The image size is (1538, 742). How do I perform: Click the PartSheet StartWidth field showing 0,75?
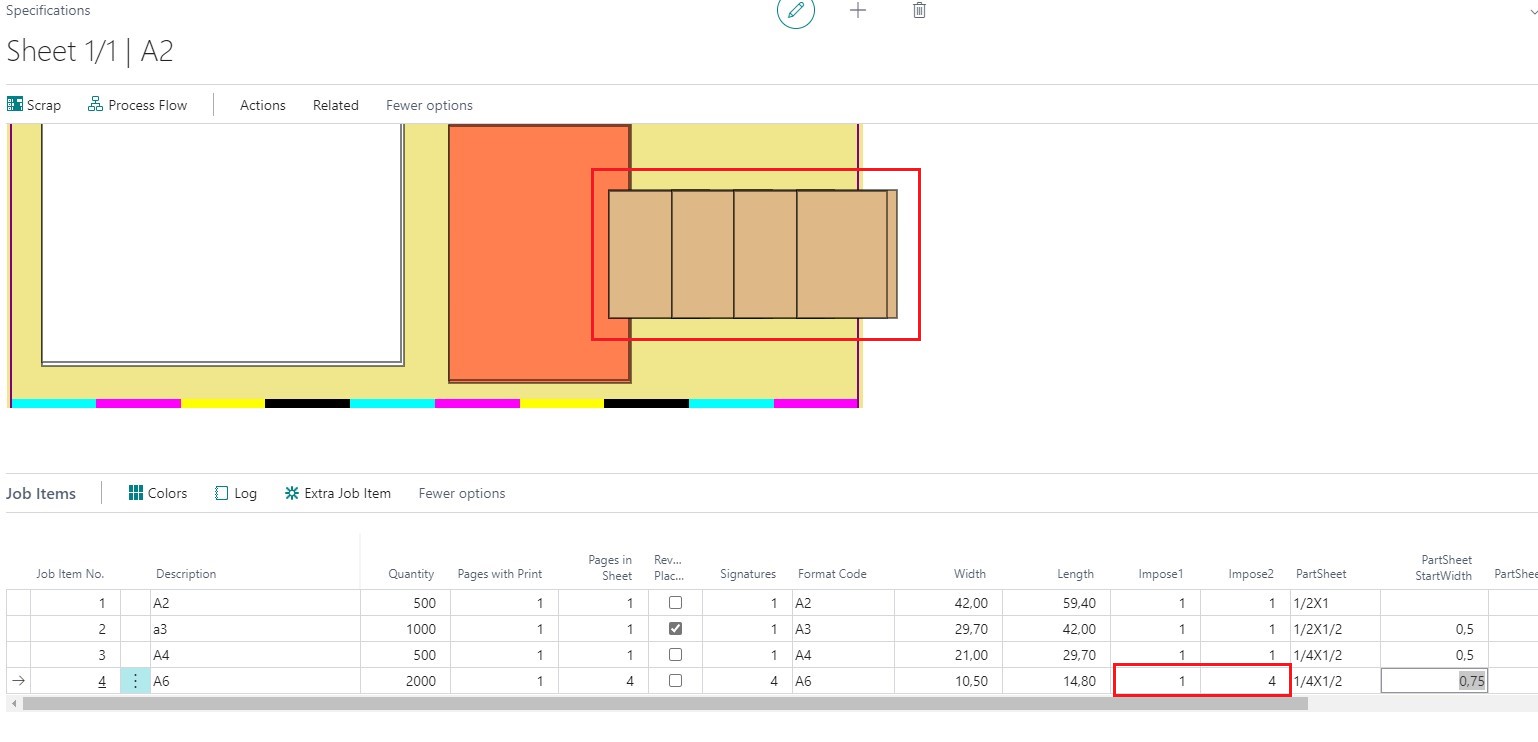[1434, 680]
